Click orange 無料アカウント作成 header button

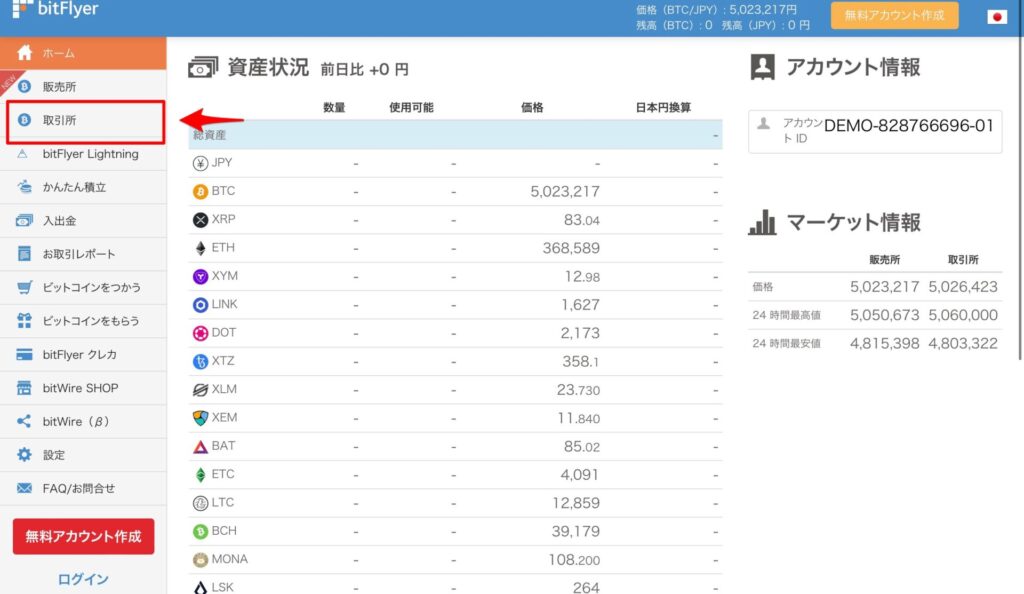895,15
